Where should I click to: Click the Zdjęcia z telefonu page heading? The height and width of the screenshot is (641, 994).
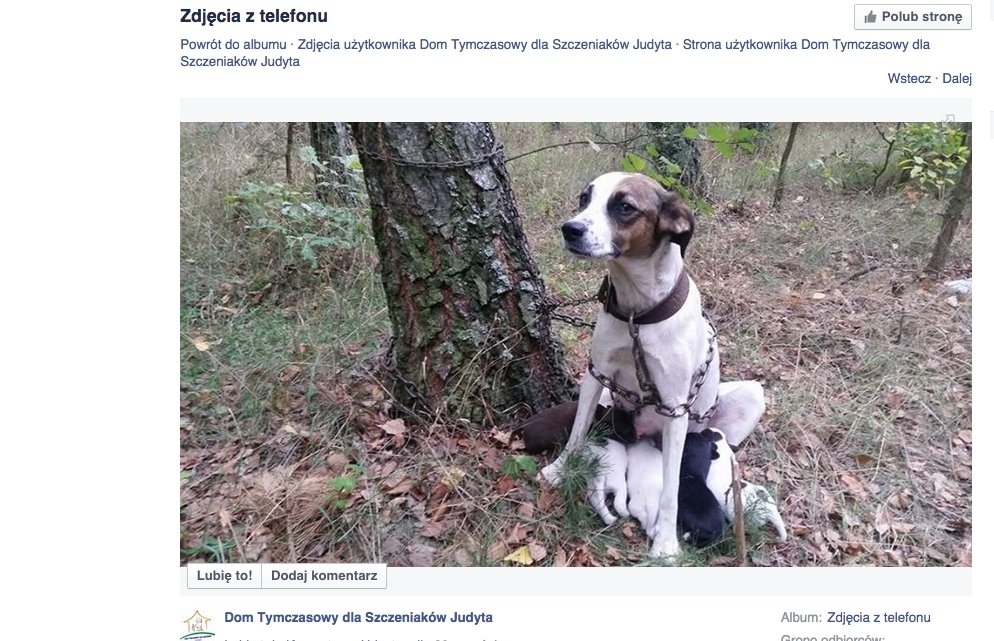(254, 16)
